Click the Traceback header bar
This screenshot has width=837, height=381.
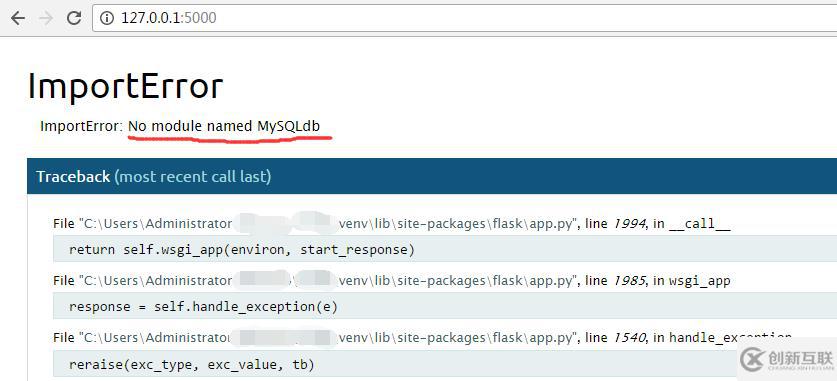[x=432, y=176]
